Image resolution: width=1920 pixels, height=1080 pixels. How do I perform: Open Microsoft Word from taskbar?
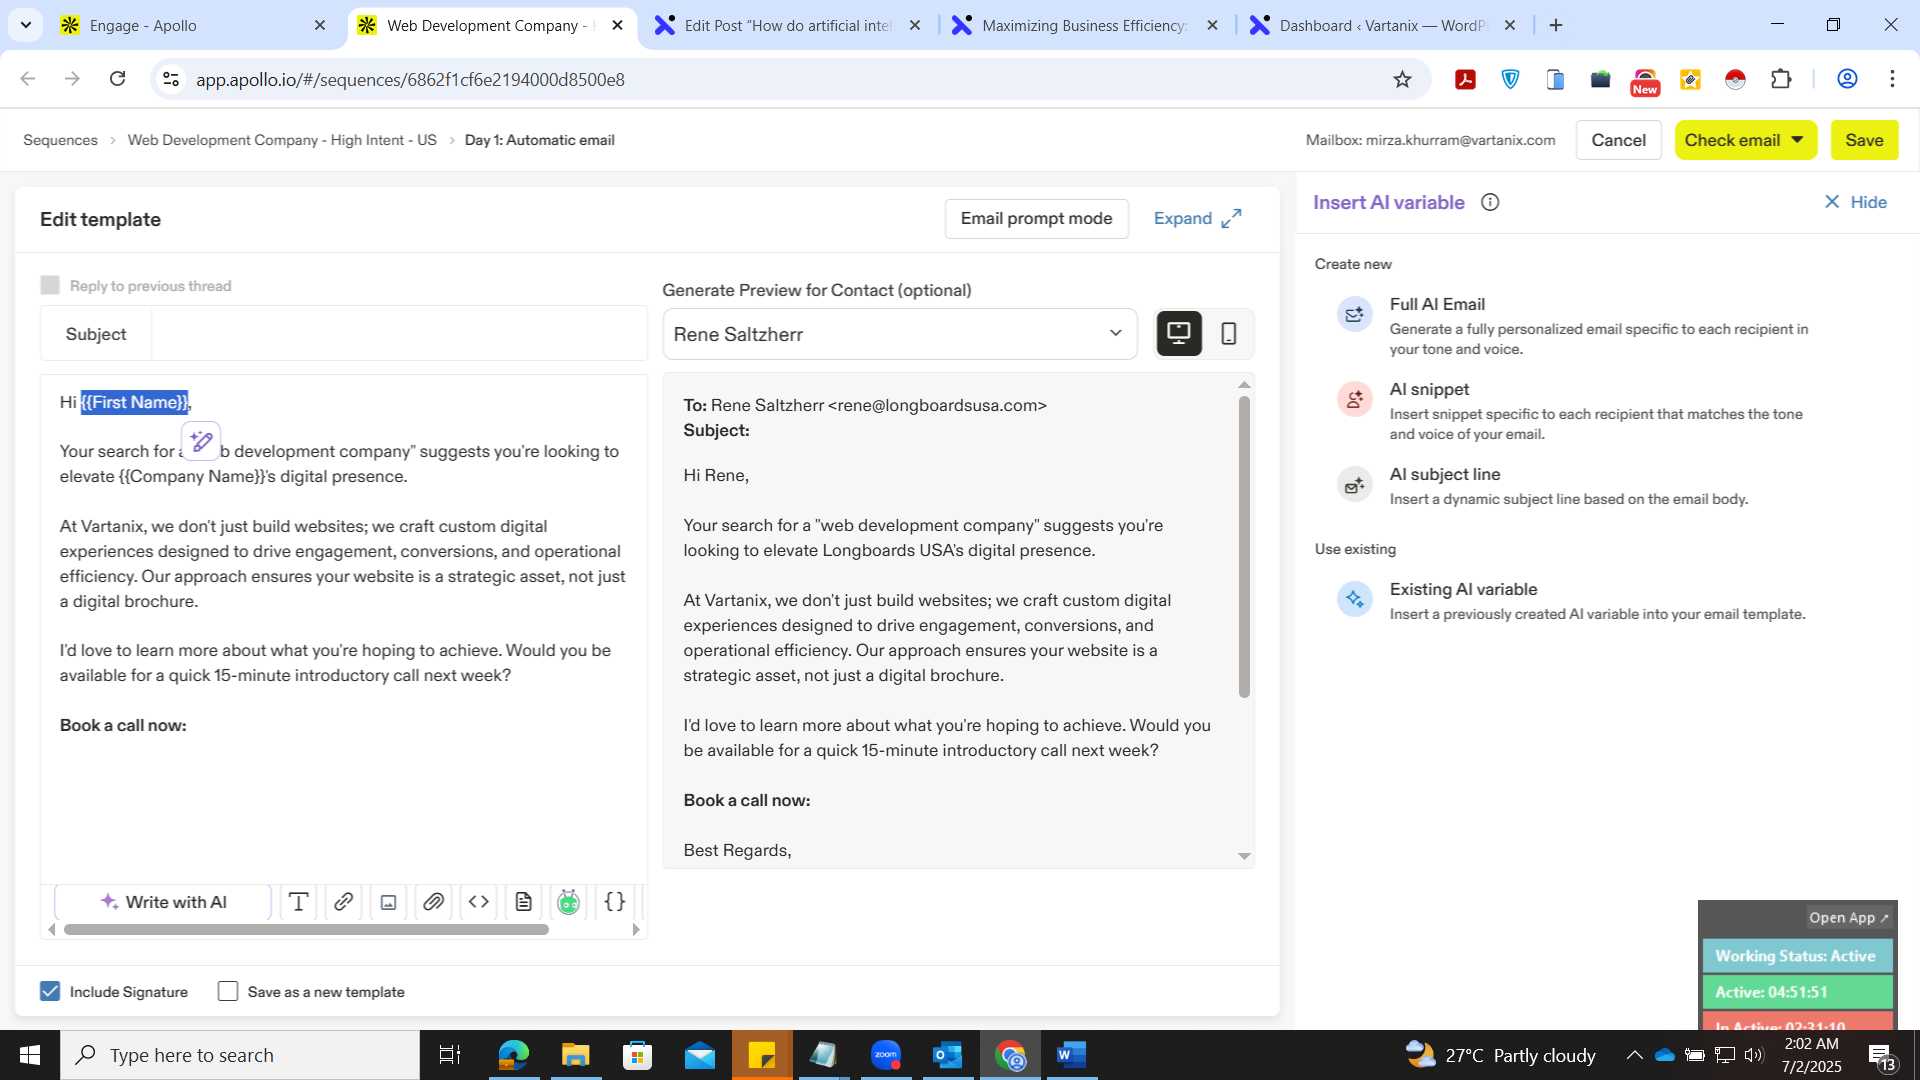point(1071,1055)
